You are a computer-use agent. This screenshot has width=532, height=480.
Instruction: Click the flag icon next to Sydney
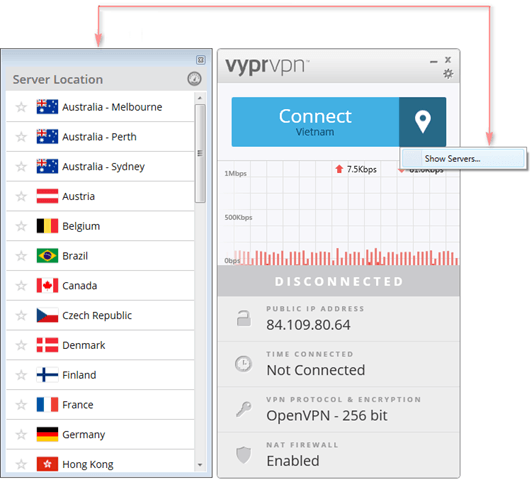coord(47,167)
